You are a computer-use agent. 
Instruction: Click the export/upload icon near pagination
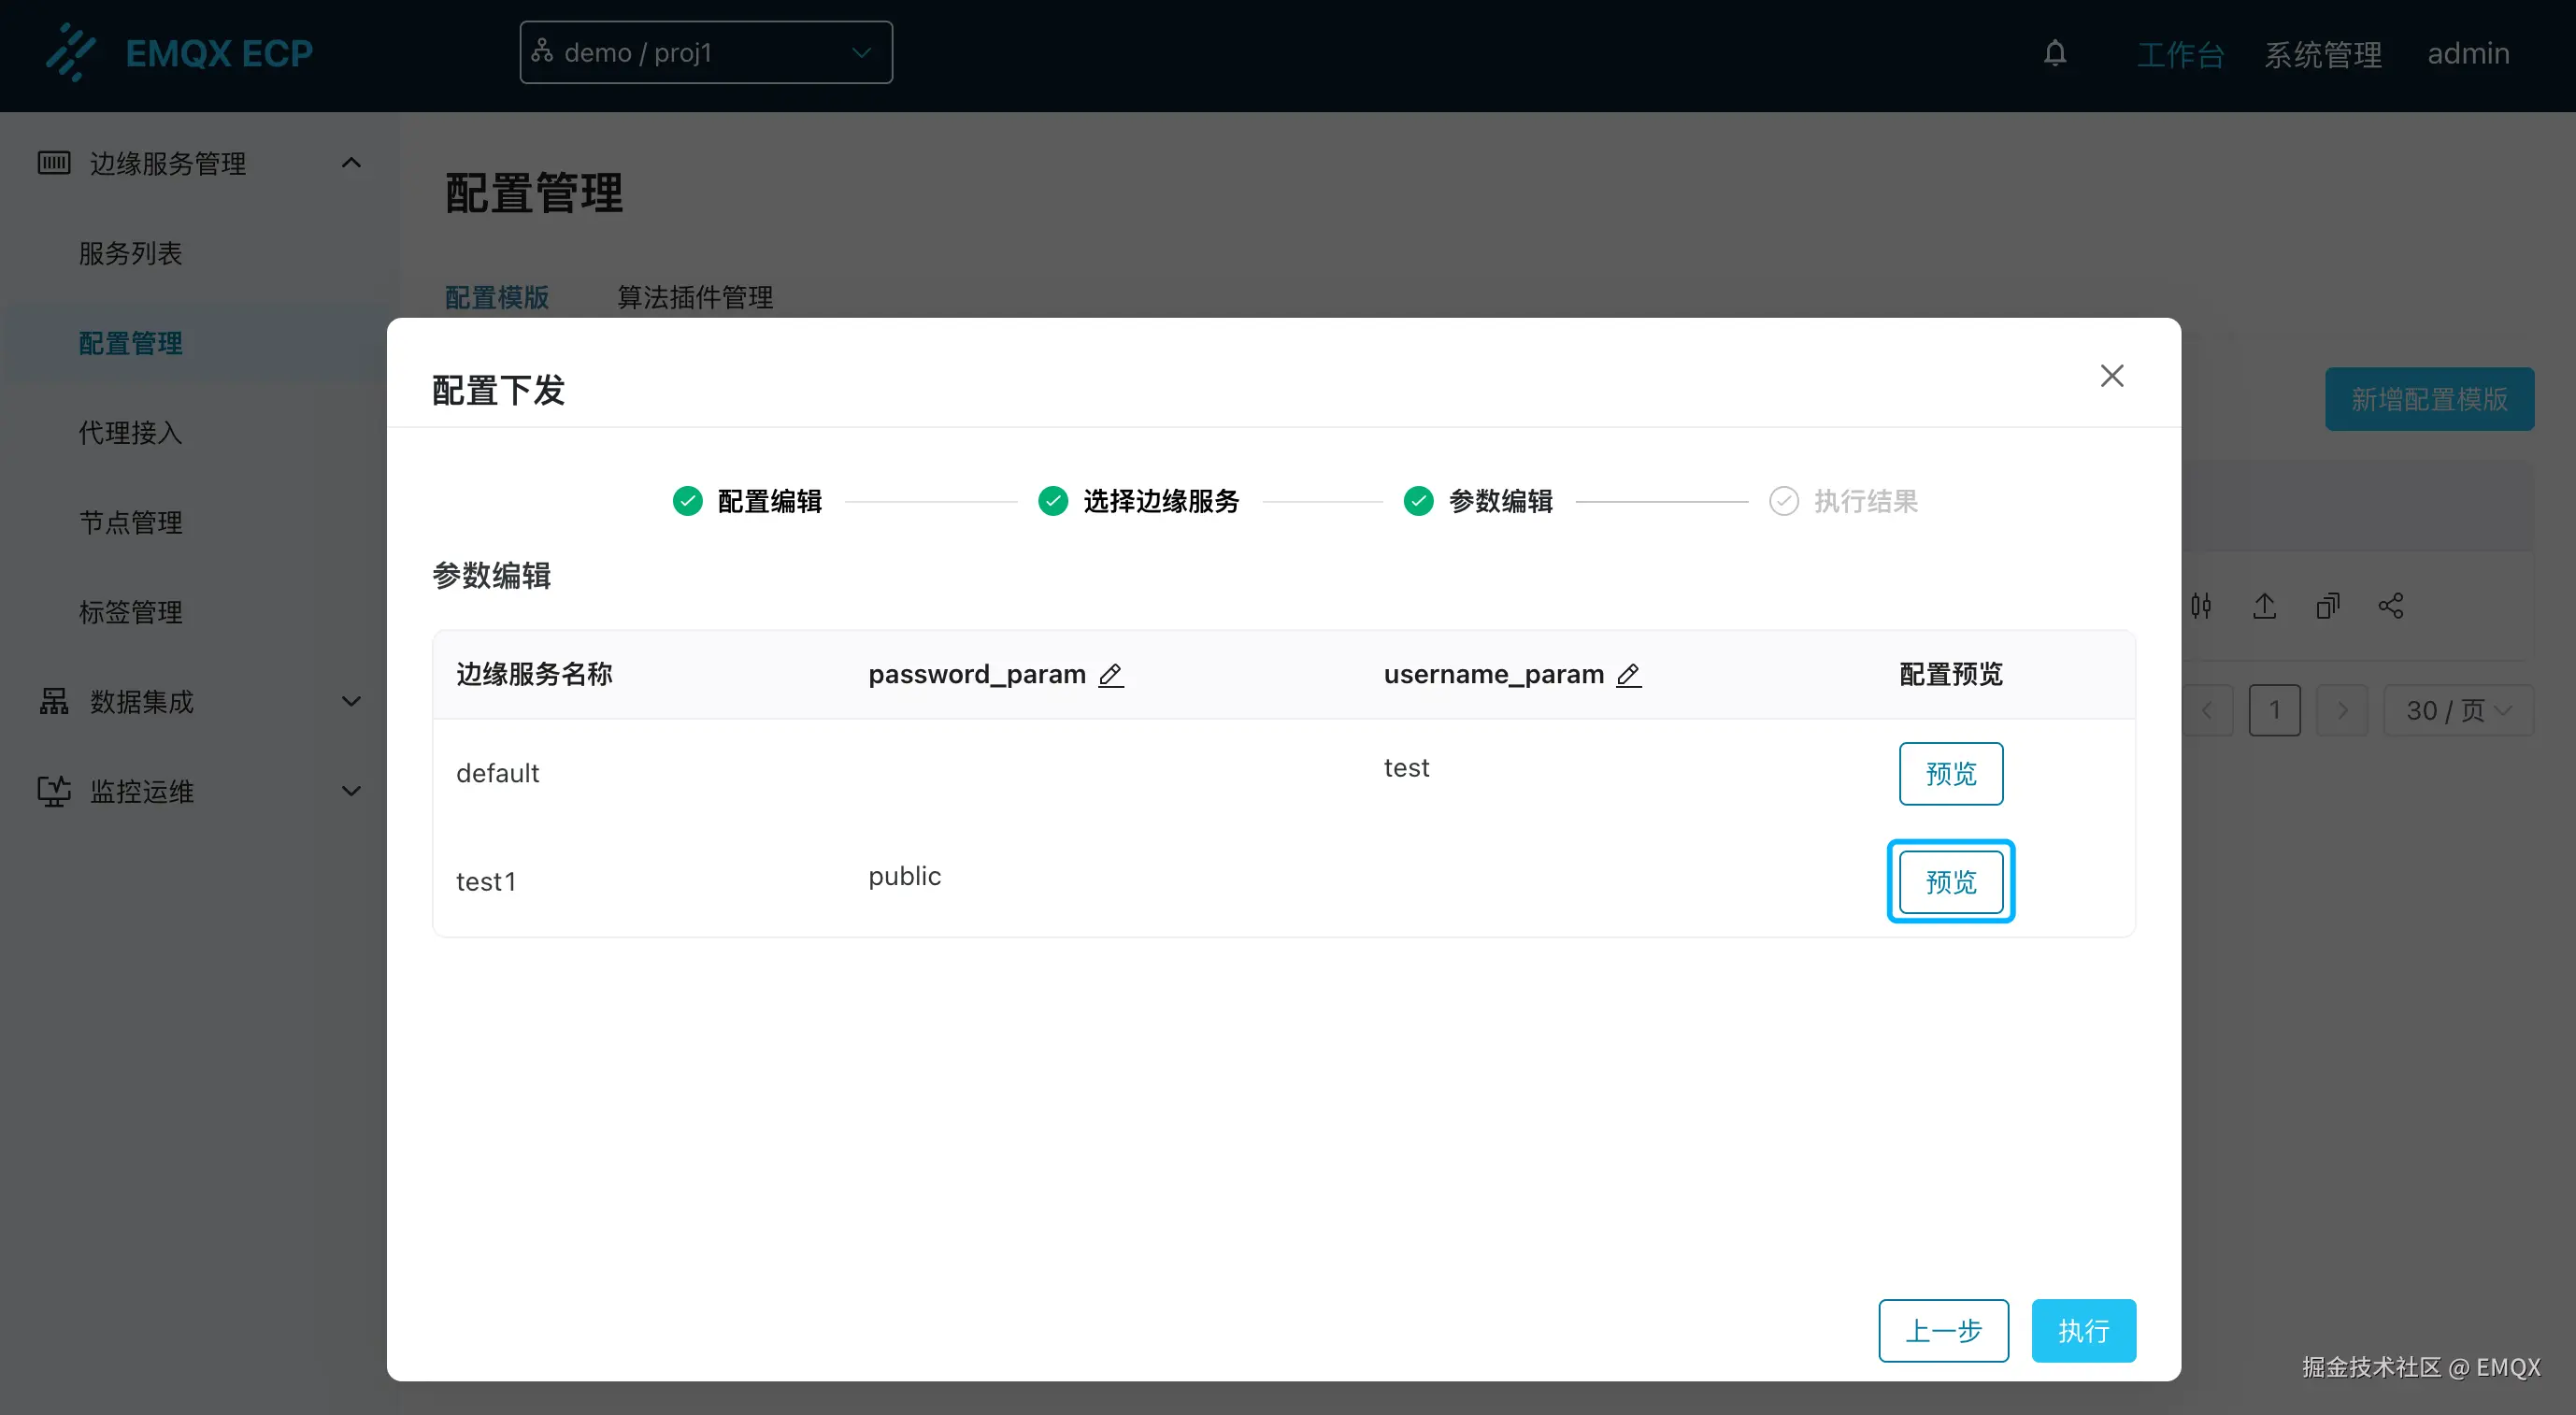click(2265, 605)
